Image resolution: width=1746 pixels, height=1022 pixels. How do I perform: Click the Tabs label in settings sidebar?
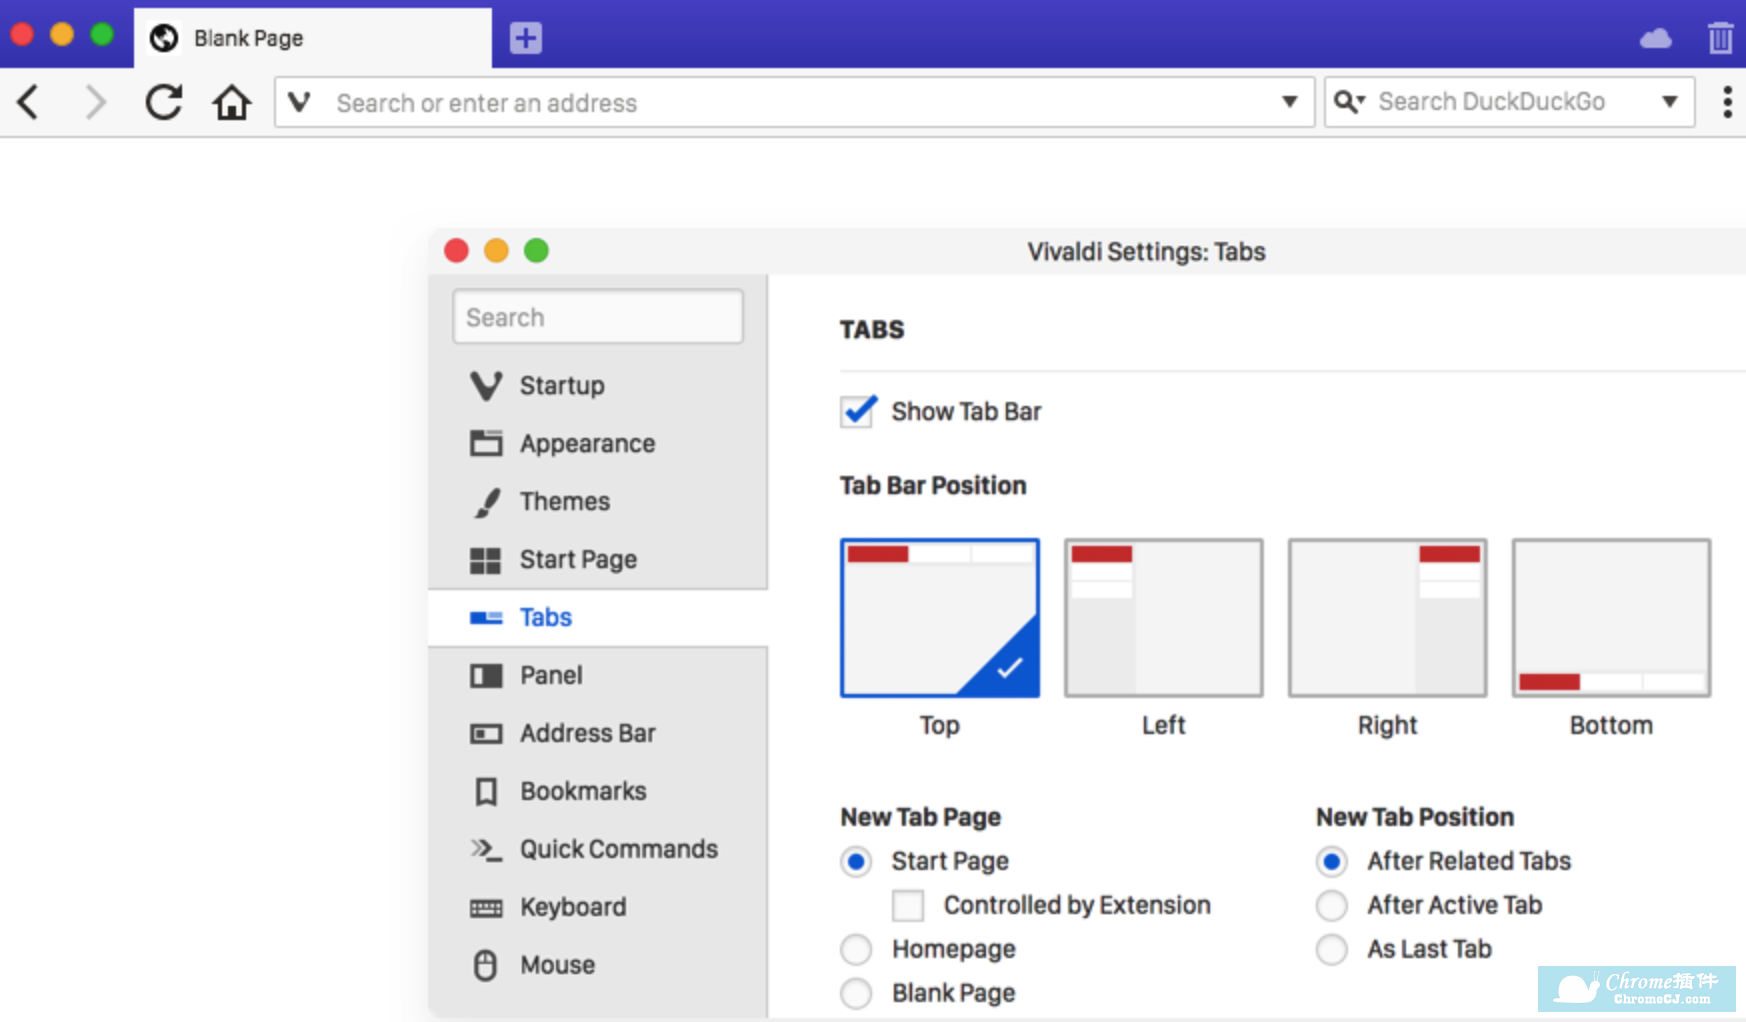point(546,617)
